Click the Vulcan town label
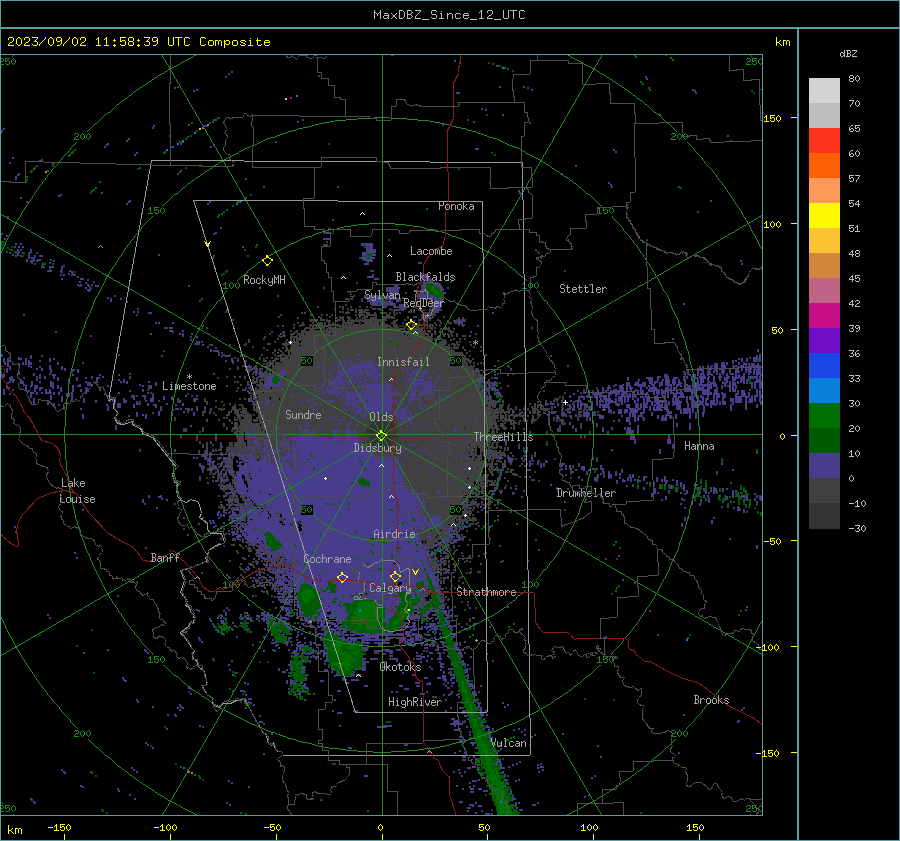The width and height of the screenshot is (900, 841). (x=508, y=743)
